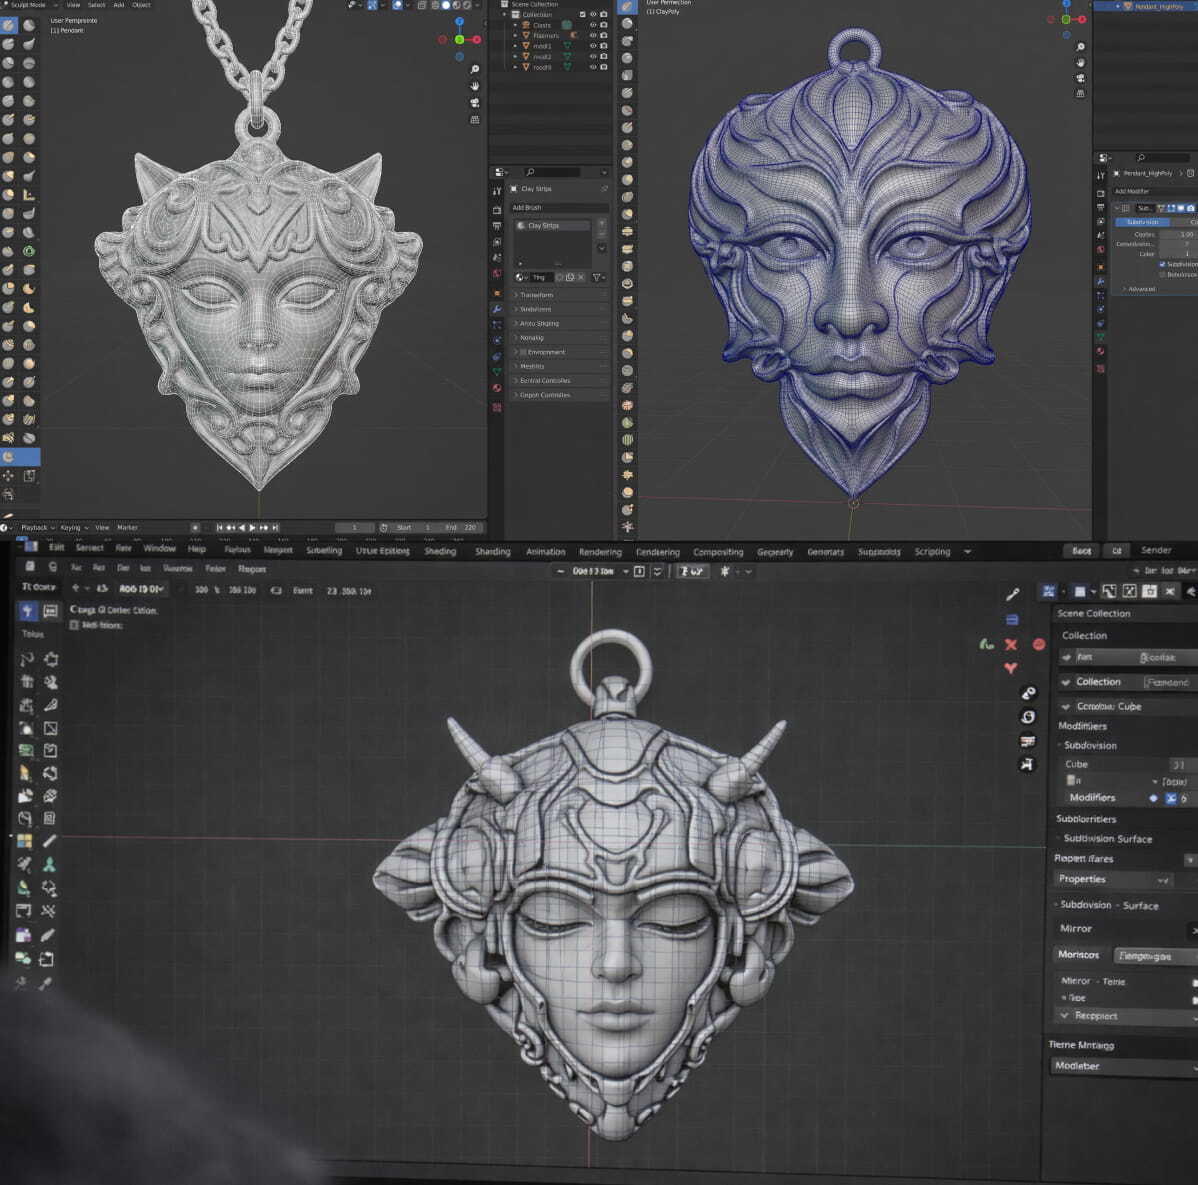Adjust 1.00 value slider in modifier panel
This screenshot has height=1185, width=1198.
1178,235
